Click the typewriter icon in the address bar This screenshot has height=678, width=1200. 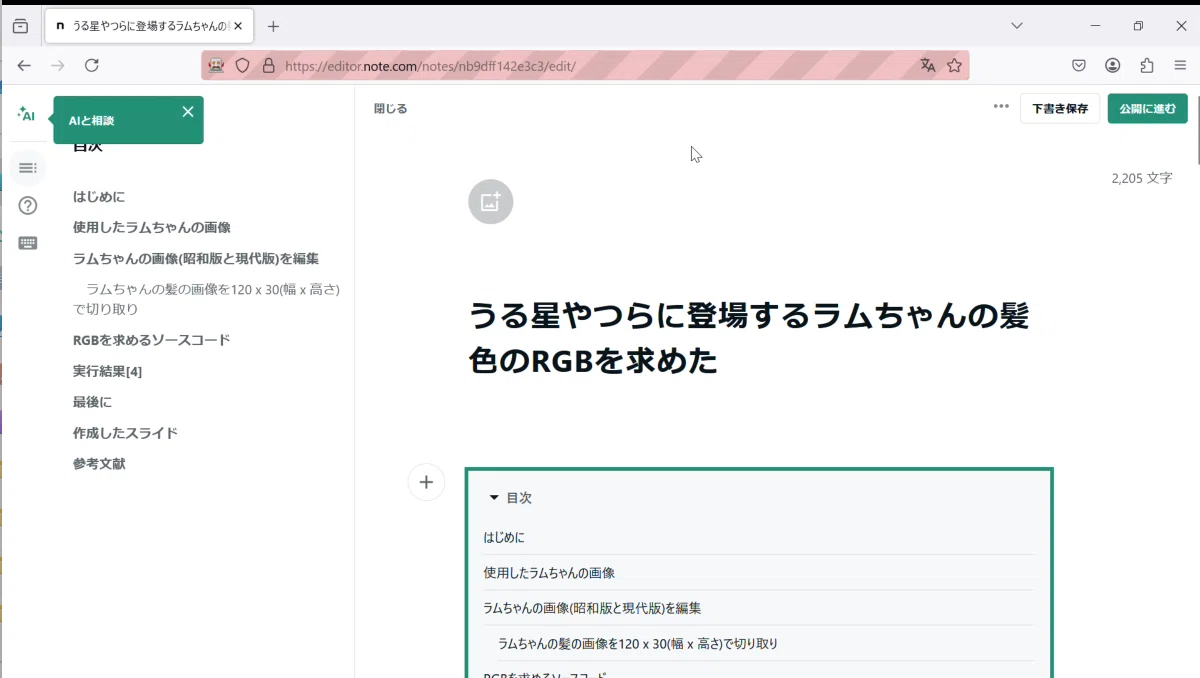(x=216, y=66)
